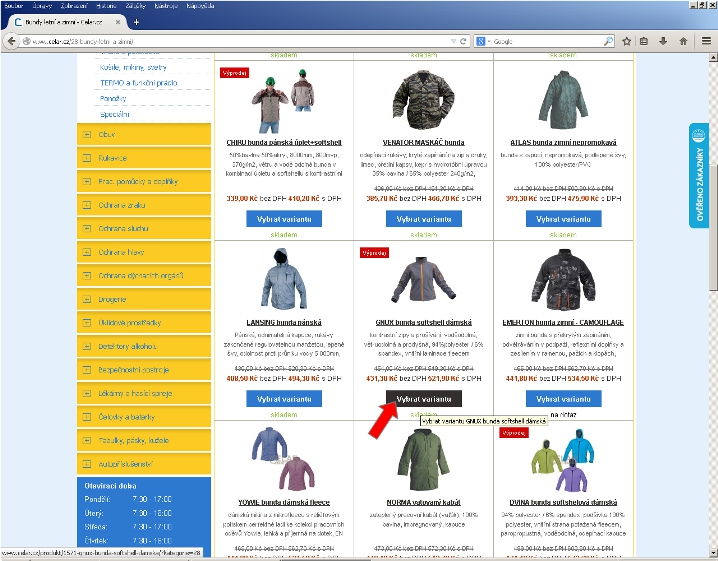The image size is (718, 561).
Task: Open the Google search engine dropdown
Action: [x=483, y=41]
